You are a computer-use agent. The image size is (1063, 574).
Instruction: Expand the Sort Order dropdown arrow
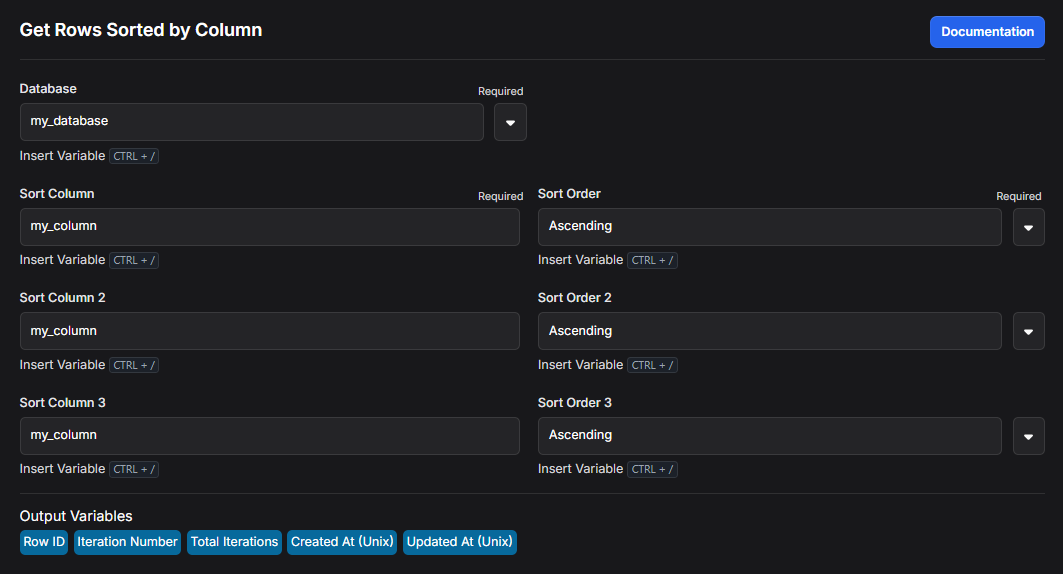coord(1028,227)
